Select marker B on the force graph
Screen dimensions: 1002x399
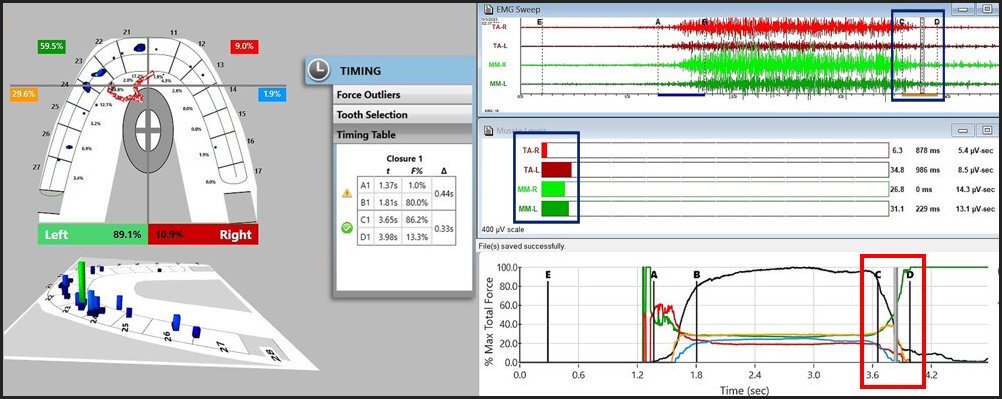point(697,275)
